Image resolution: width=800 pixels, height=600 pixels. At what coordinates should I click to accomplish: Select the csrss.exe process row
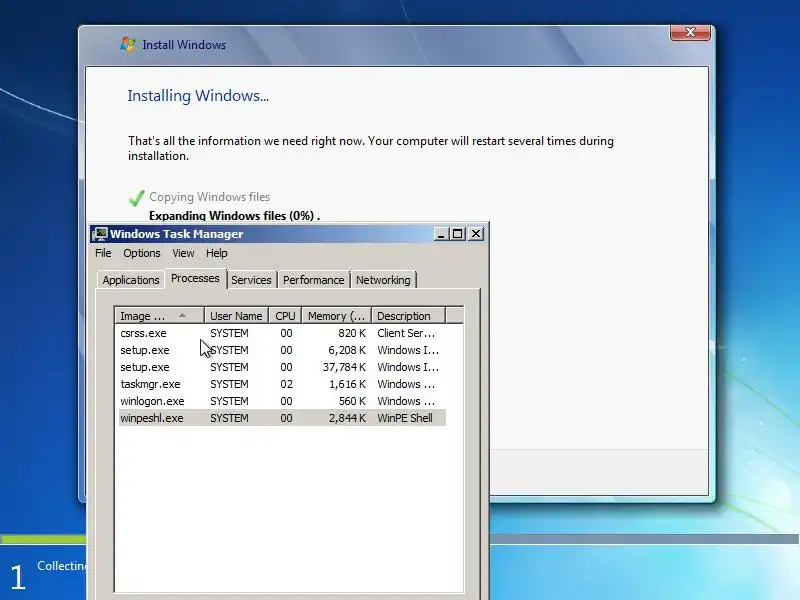pyautogui.click(x=282, y=333)
